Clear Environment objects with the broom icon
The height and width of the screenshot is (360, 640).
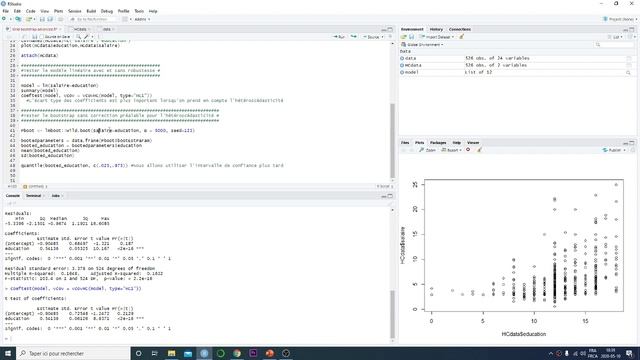point(462,37)
